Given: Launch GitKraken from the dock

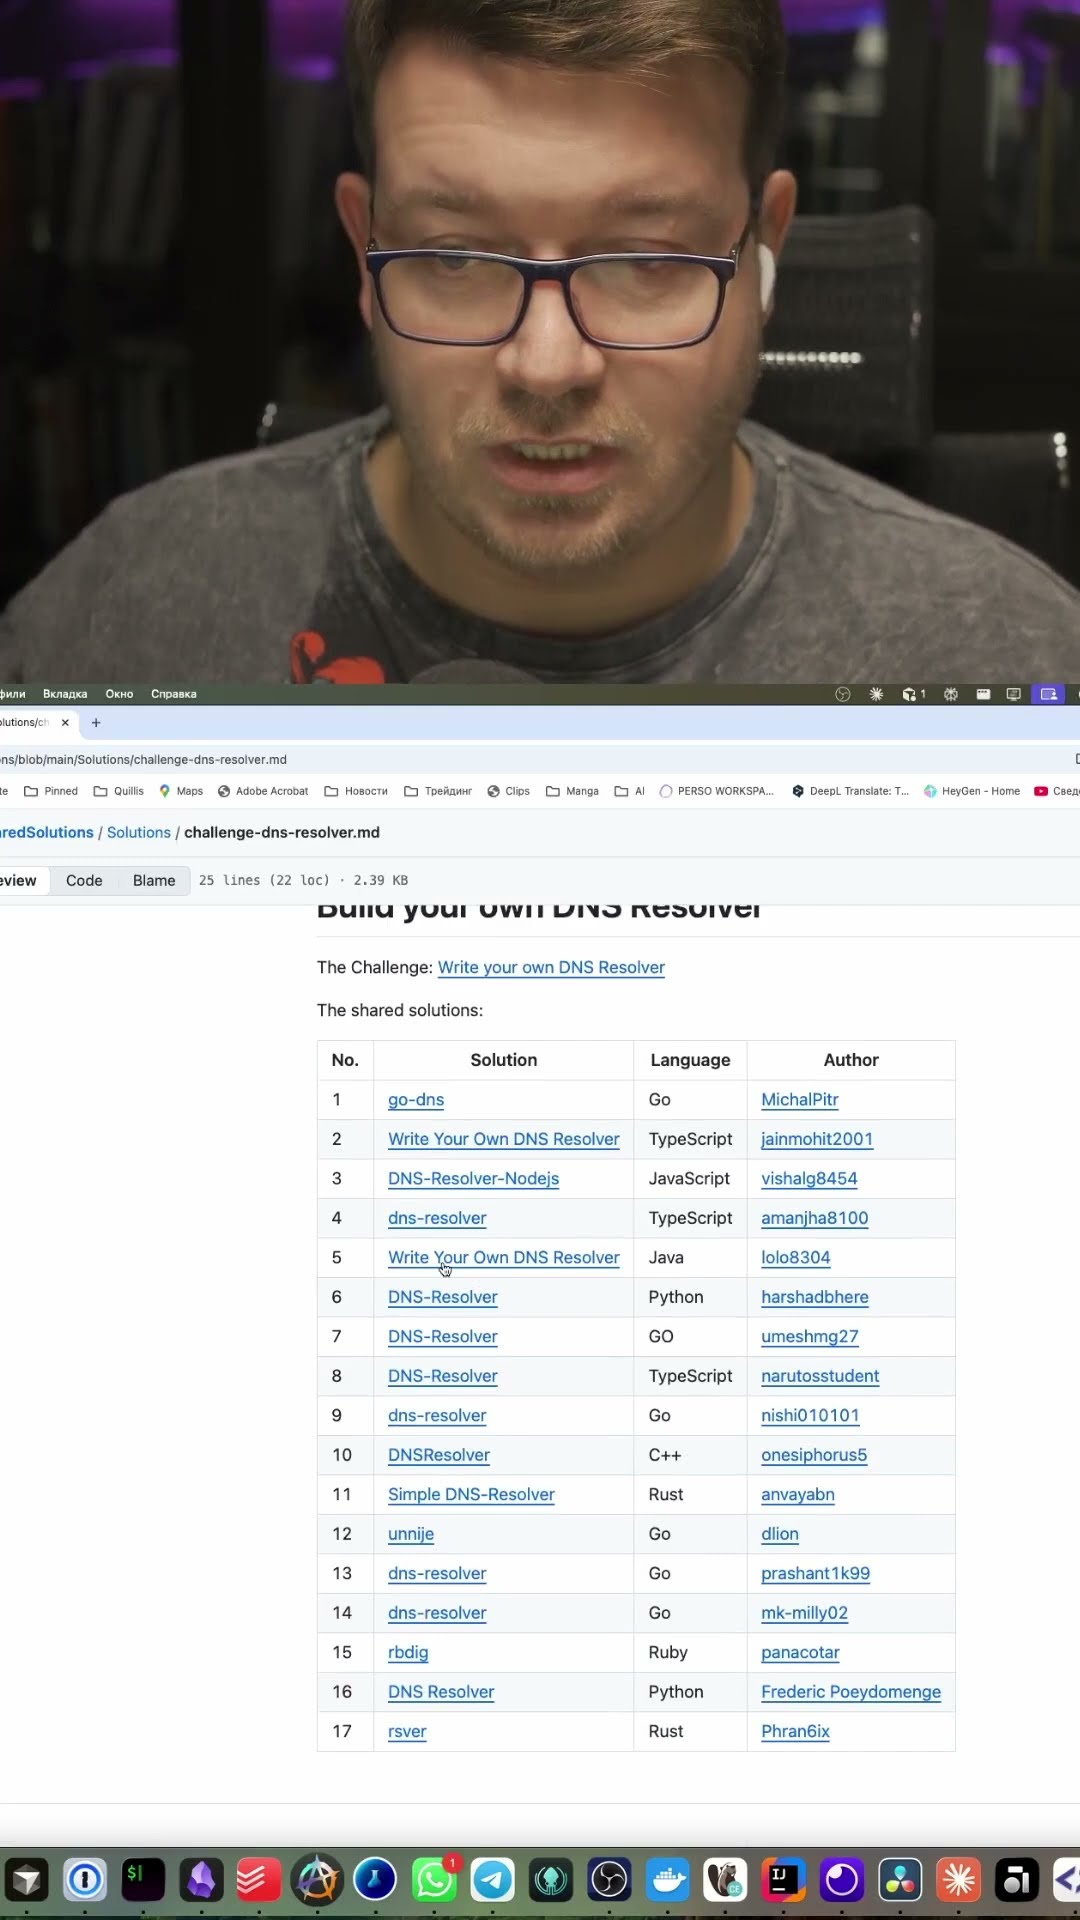Looking at the screenshot, I should pos(550,1880).
